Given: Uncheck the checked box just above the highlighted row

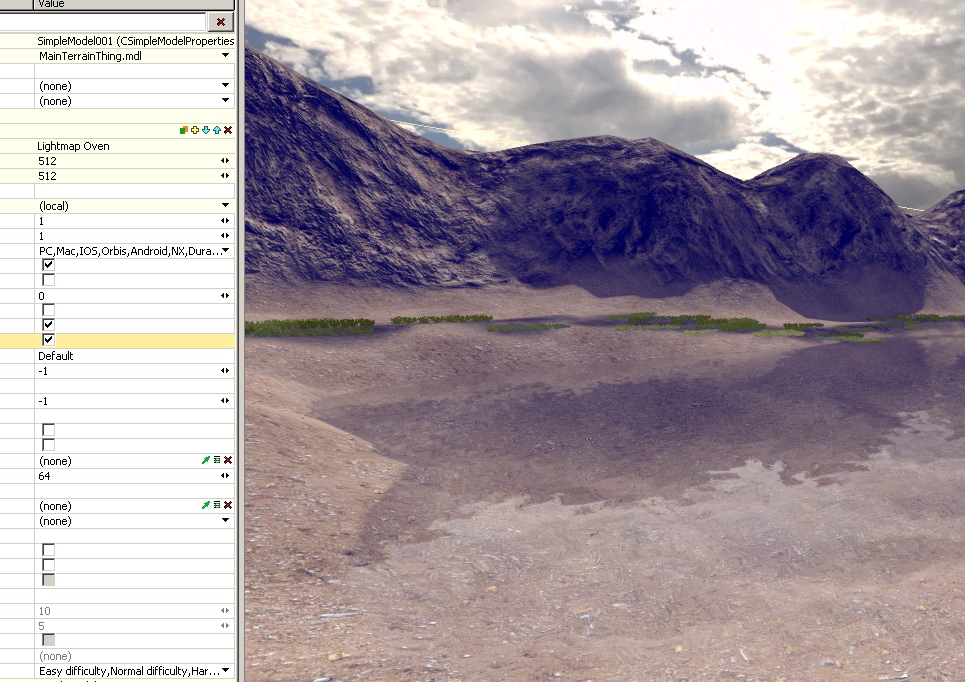Looking at the screenshot, I should click(48, 325).
